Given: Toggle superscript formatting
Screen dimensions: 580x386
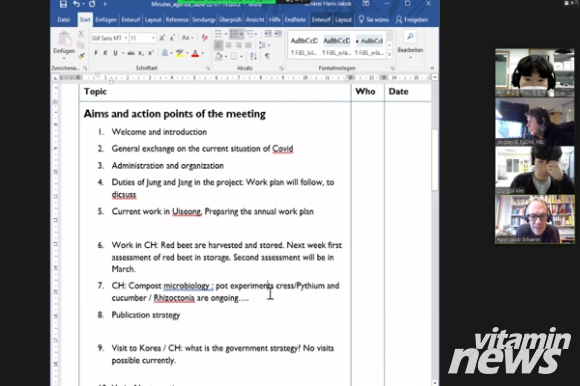Looking at the screenshot, I should pos(151,53).
